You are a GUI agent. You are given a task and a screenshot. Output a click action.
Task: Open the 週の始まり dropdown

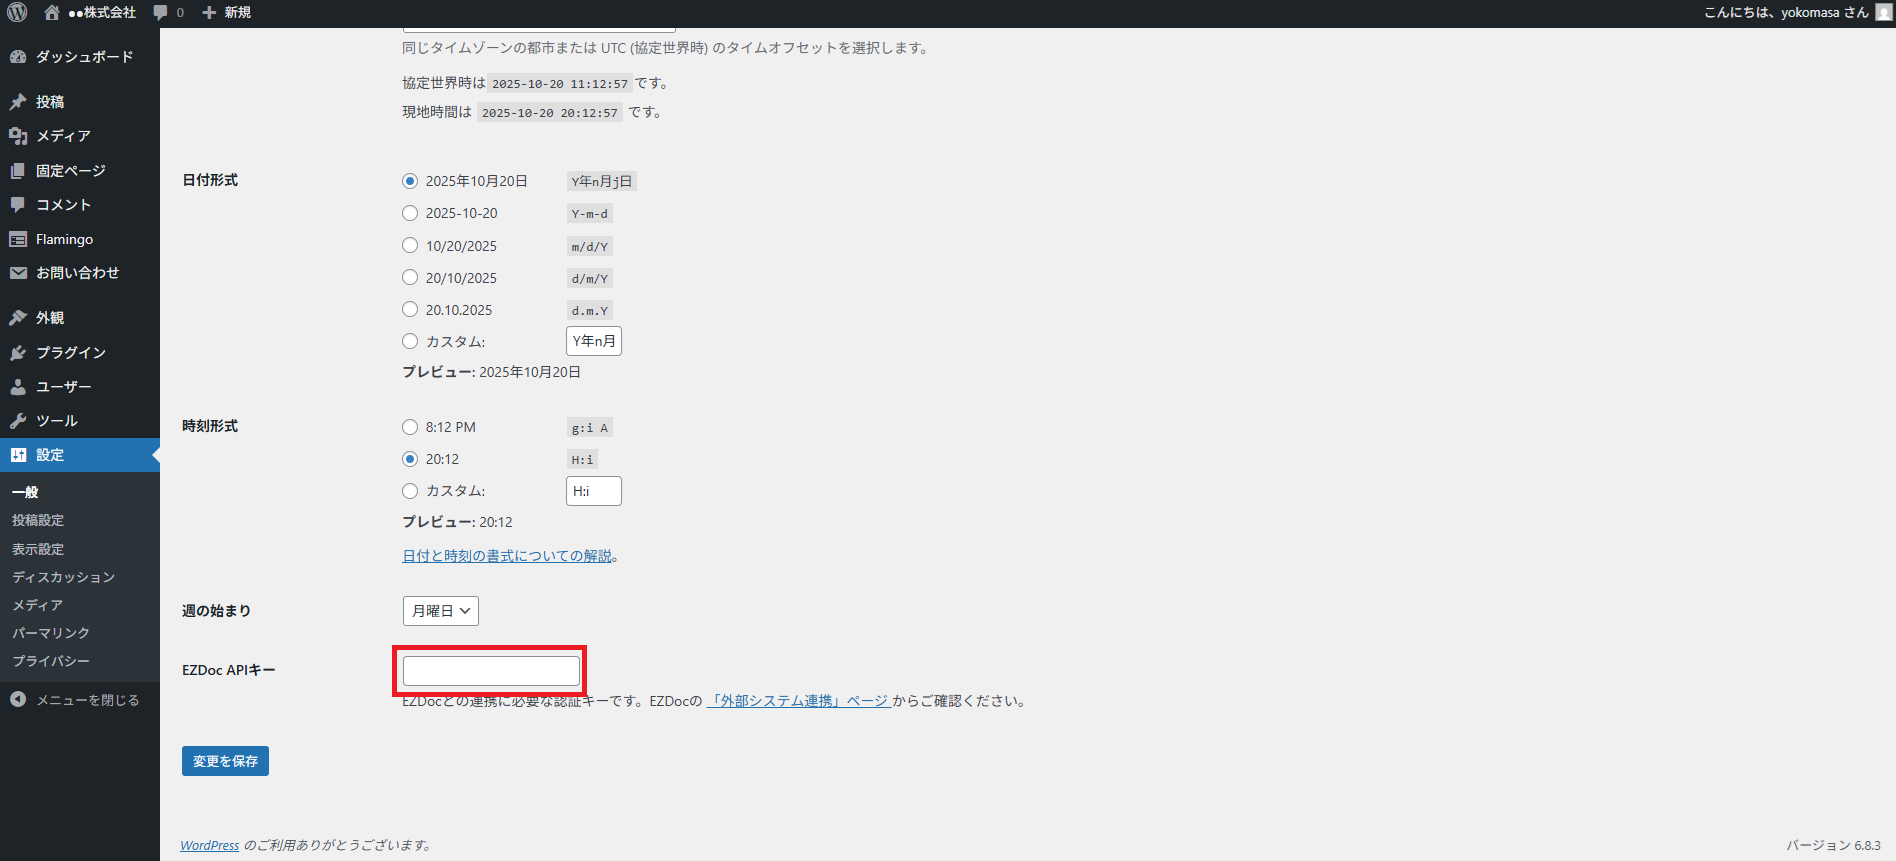[x=441, y=611]
